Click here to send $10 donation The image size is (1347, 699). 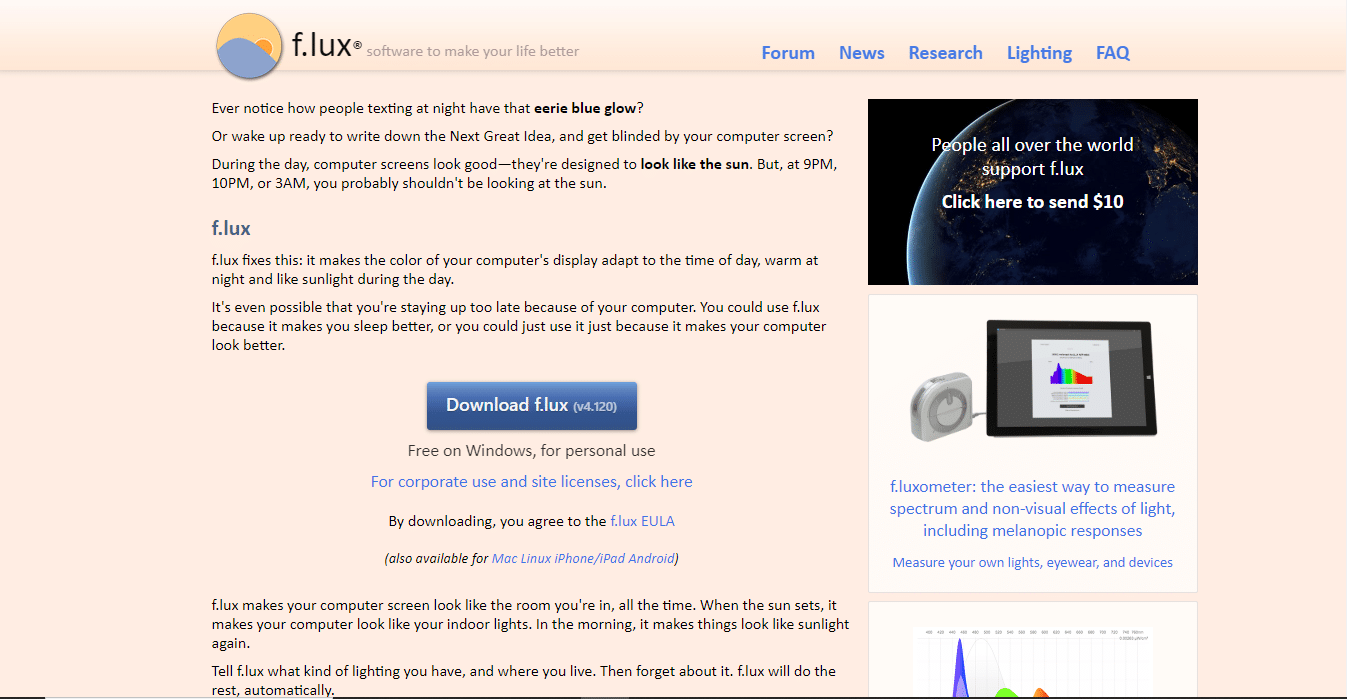point(1032,201)
